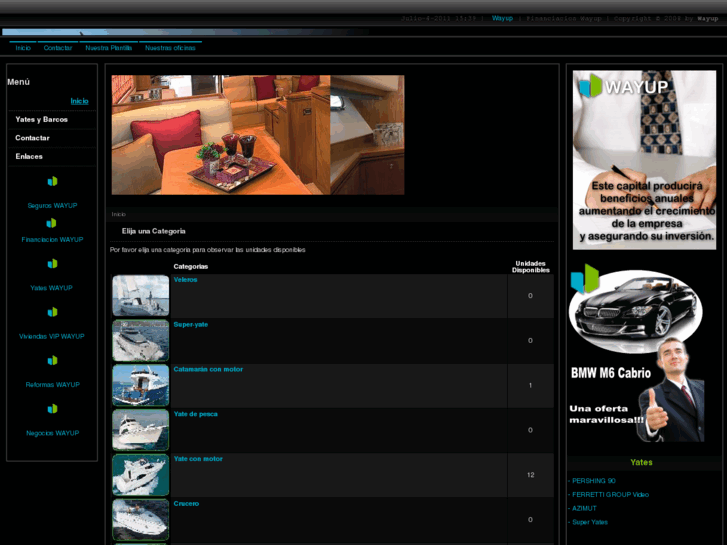Click the Yate de pesca link
Screen dimensions: 727x545
tap(195, 414)
